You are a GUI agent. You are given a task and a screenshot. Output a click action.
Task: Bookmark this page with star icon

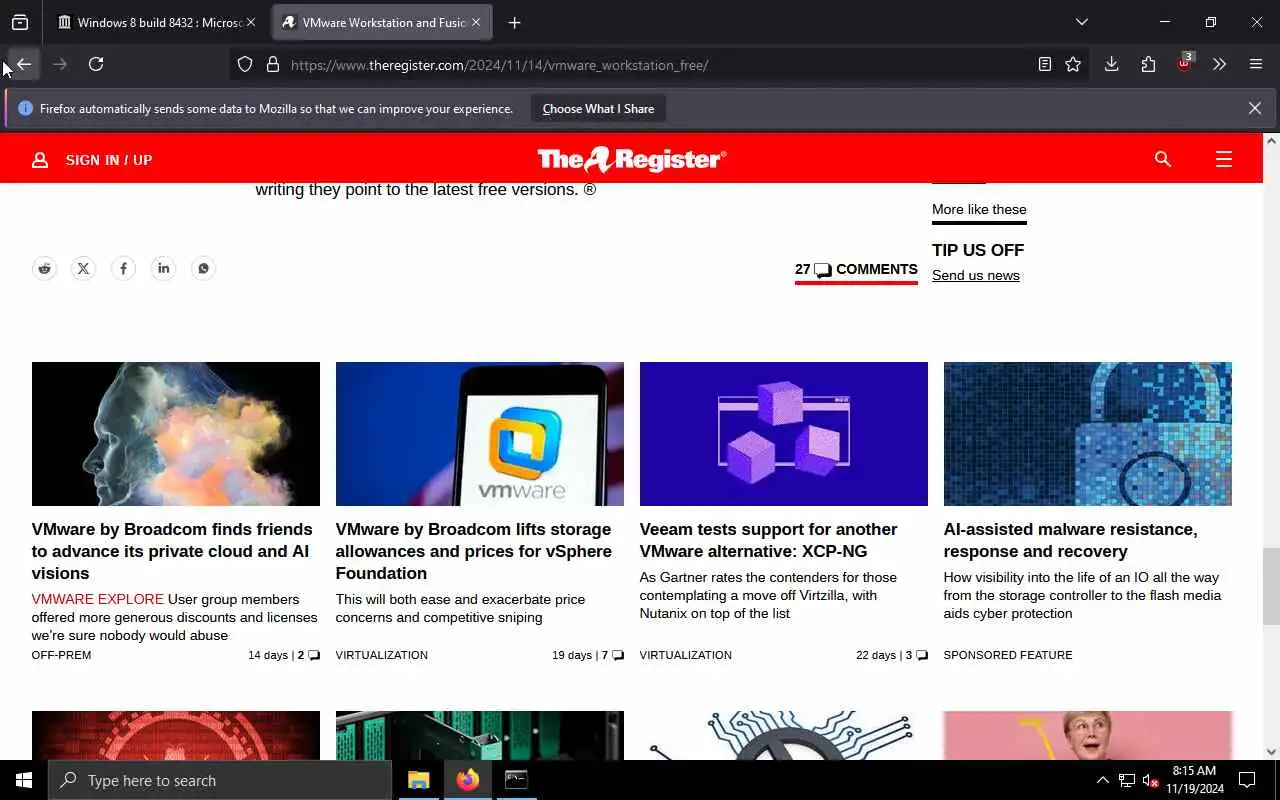coord(1073,64)
